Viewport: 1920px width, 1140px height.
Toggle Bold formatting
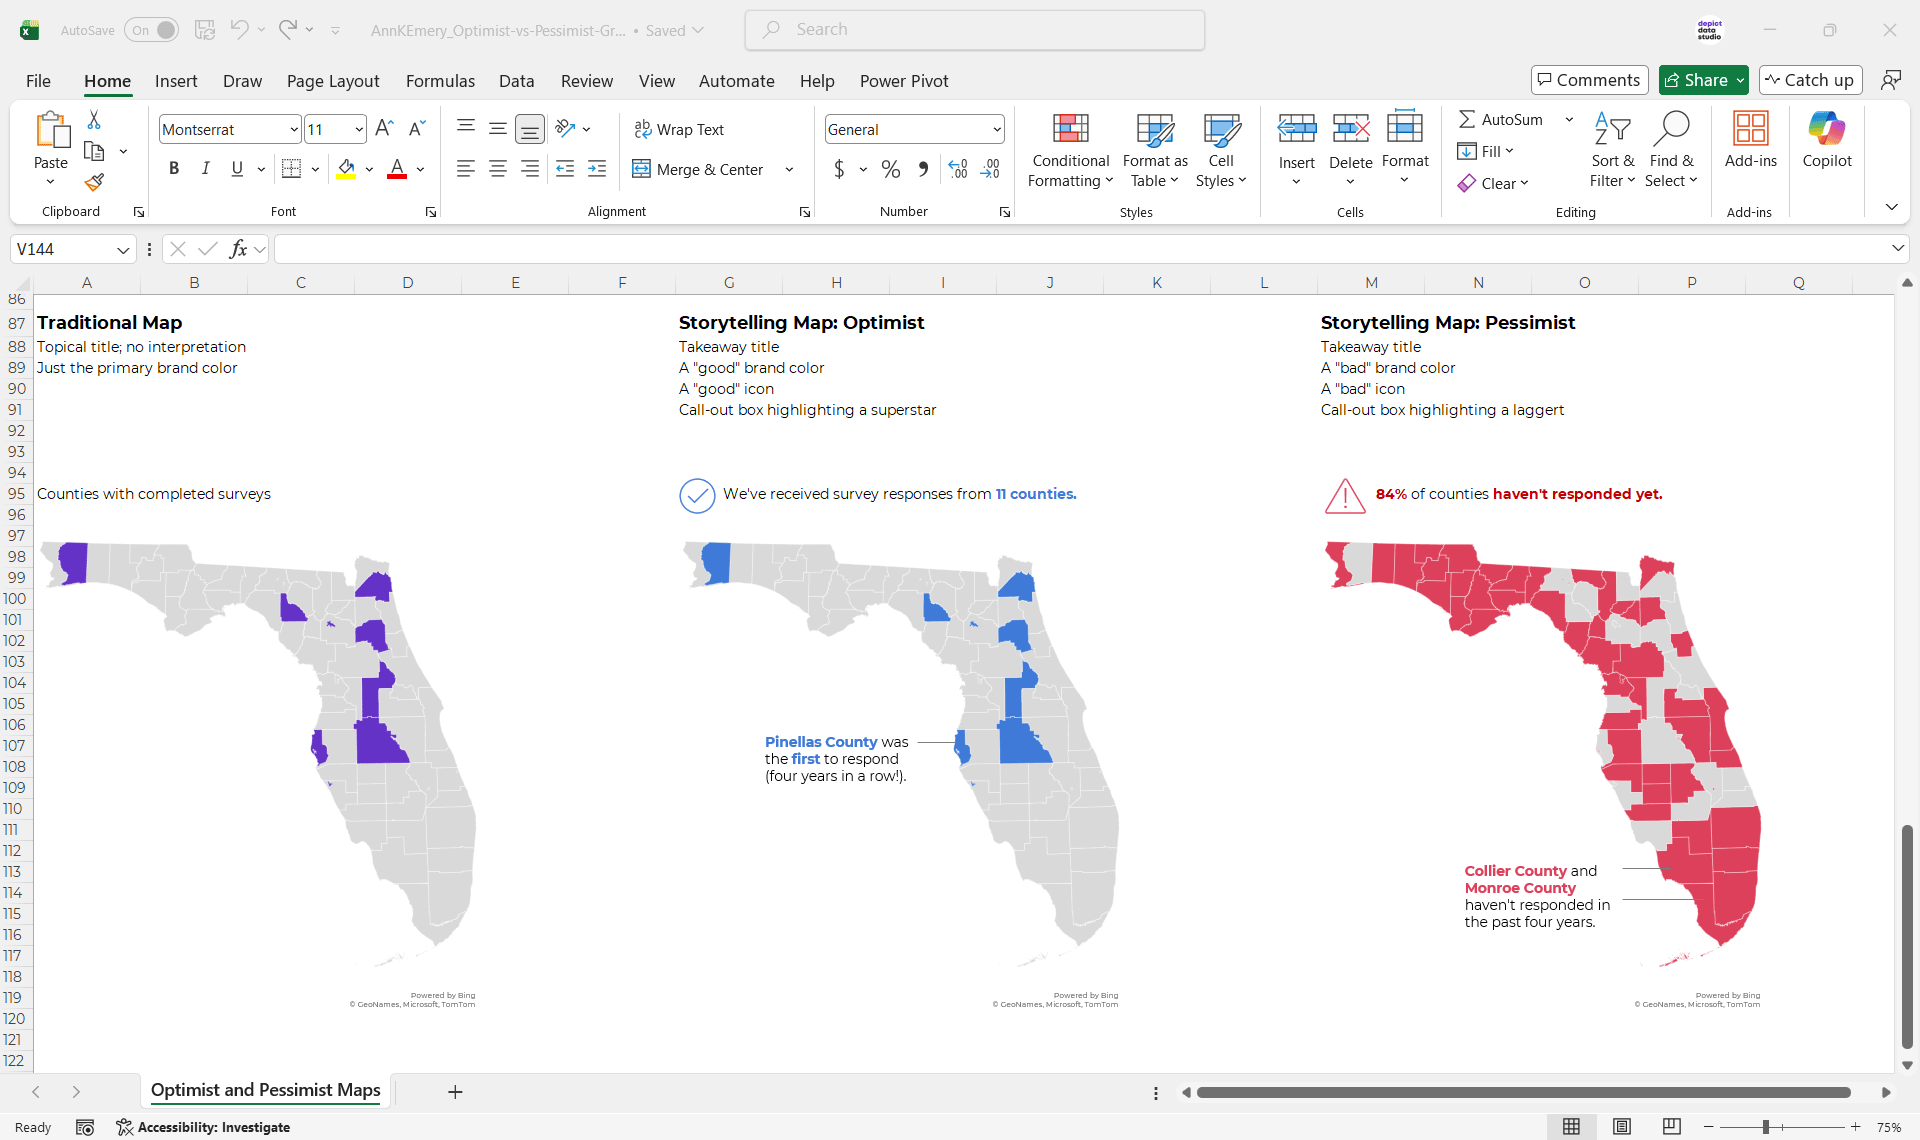coord(174,169)
